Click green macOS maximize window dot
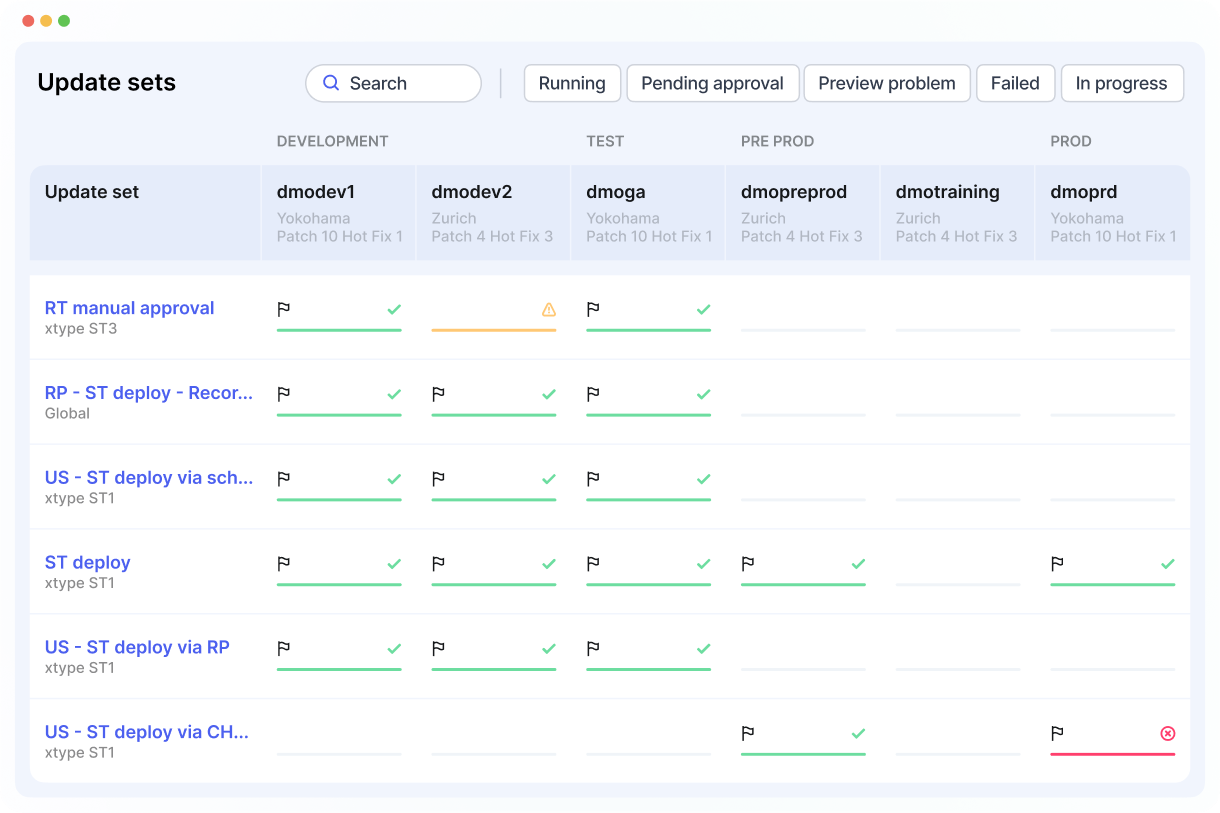Screen dimensions: 1220x813 click(64, 21)
